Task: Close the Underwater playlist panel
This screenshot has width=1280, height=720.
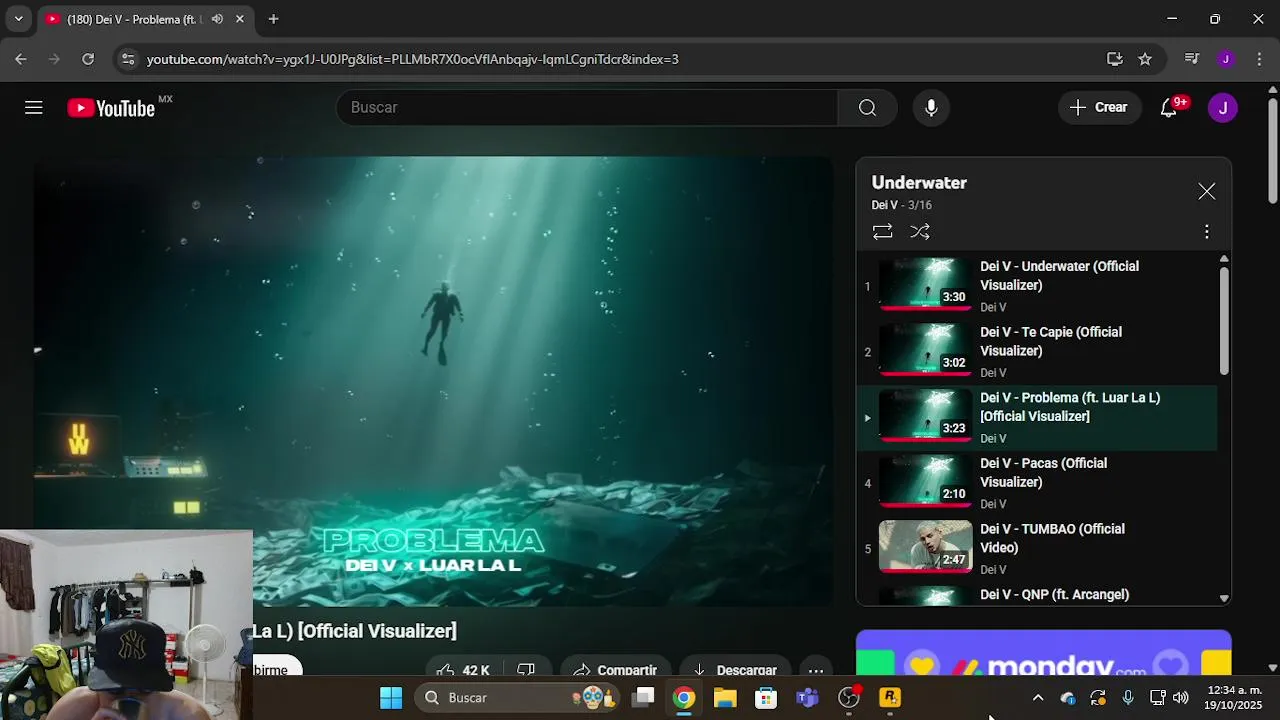Action: pyautogui.click(x=1207, y=191)
